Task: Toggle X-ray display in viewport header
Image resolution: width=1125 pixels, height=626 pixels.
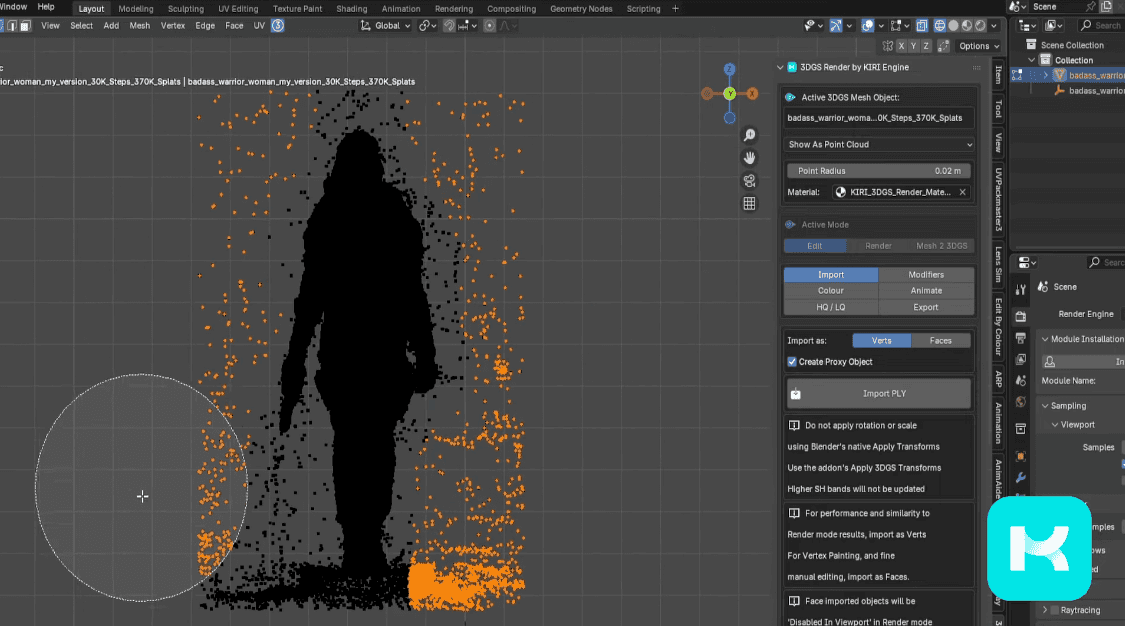Action: [x=924, y=25]
